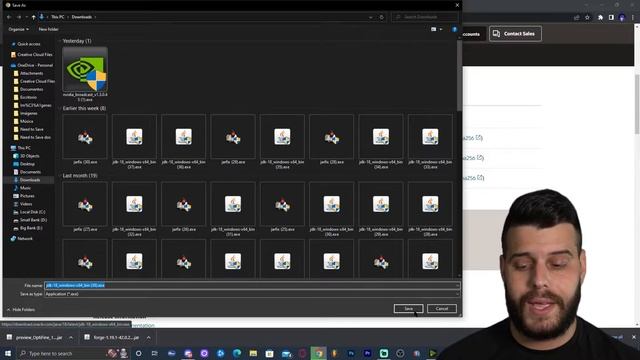The image size is (640, 360).
Task: Open the Windows Start menu
Action: [x=8, y=353]
